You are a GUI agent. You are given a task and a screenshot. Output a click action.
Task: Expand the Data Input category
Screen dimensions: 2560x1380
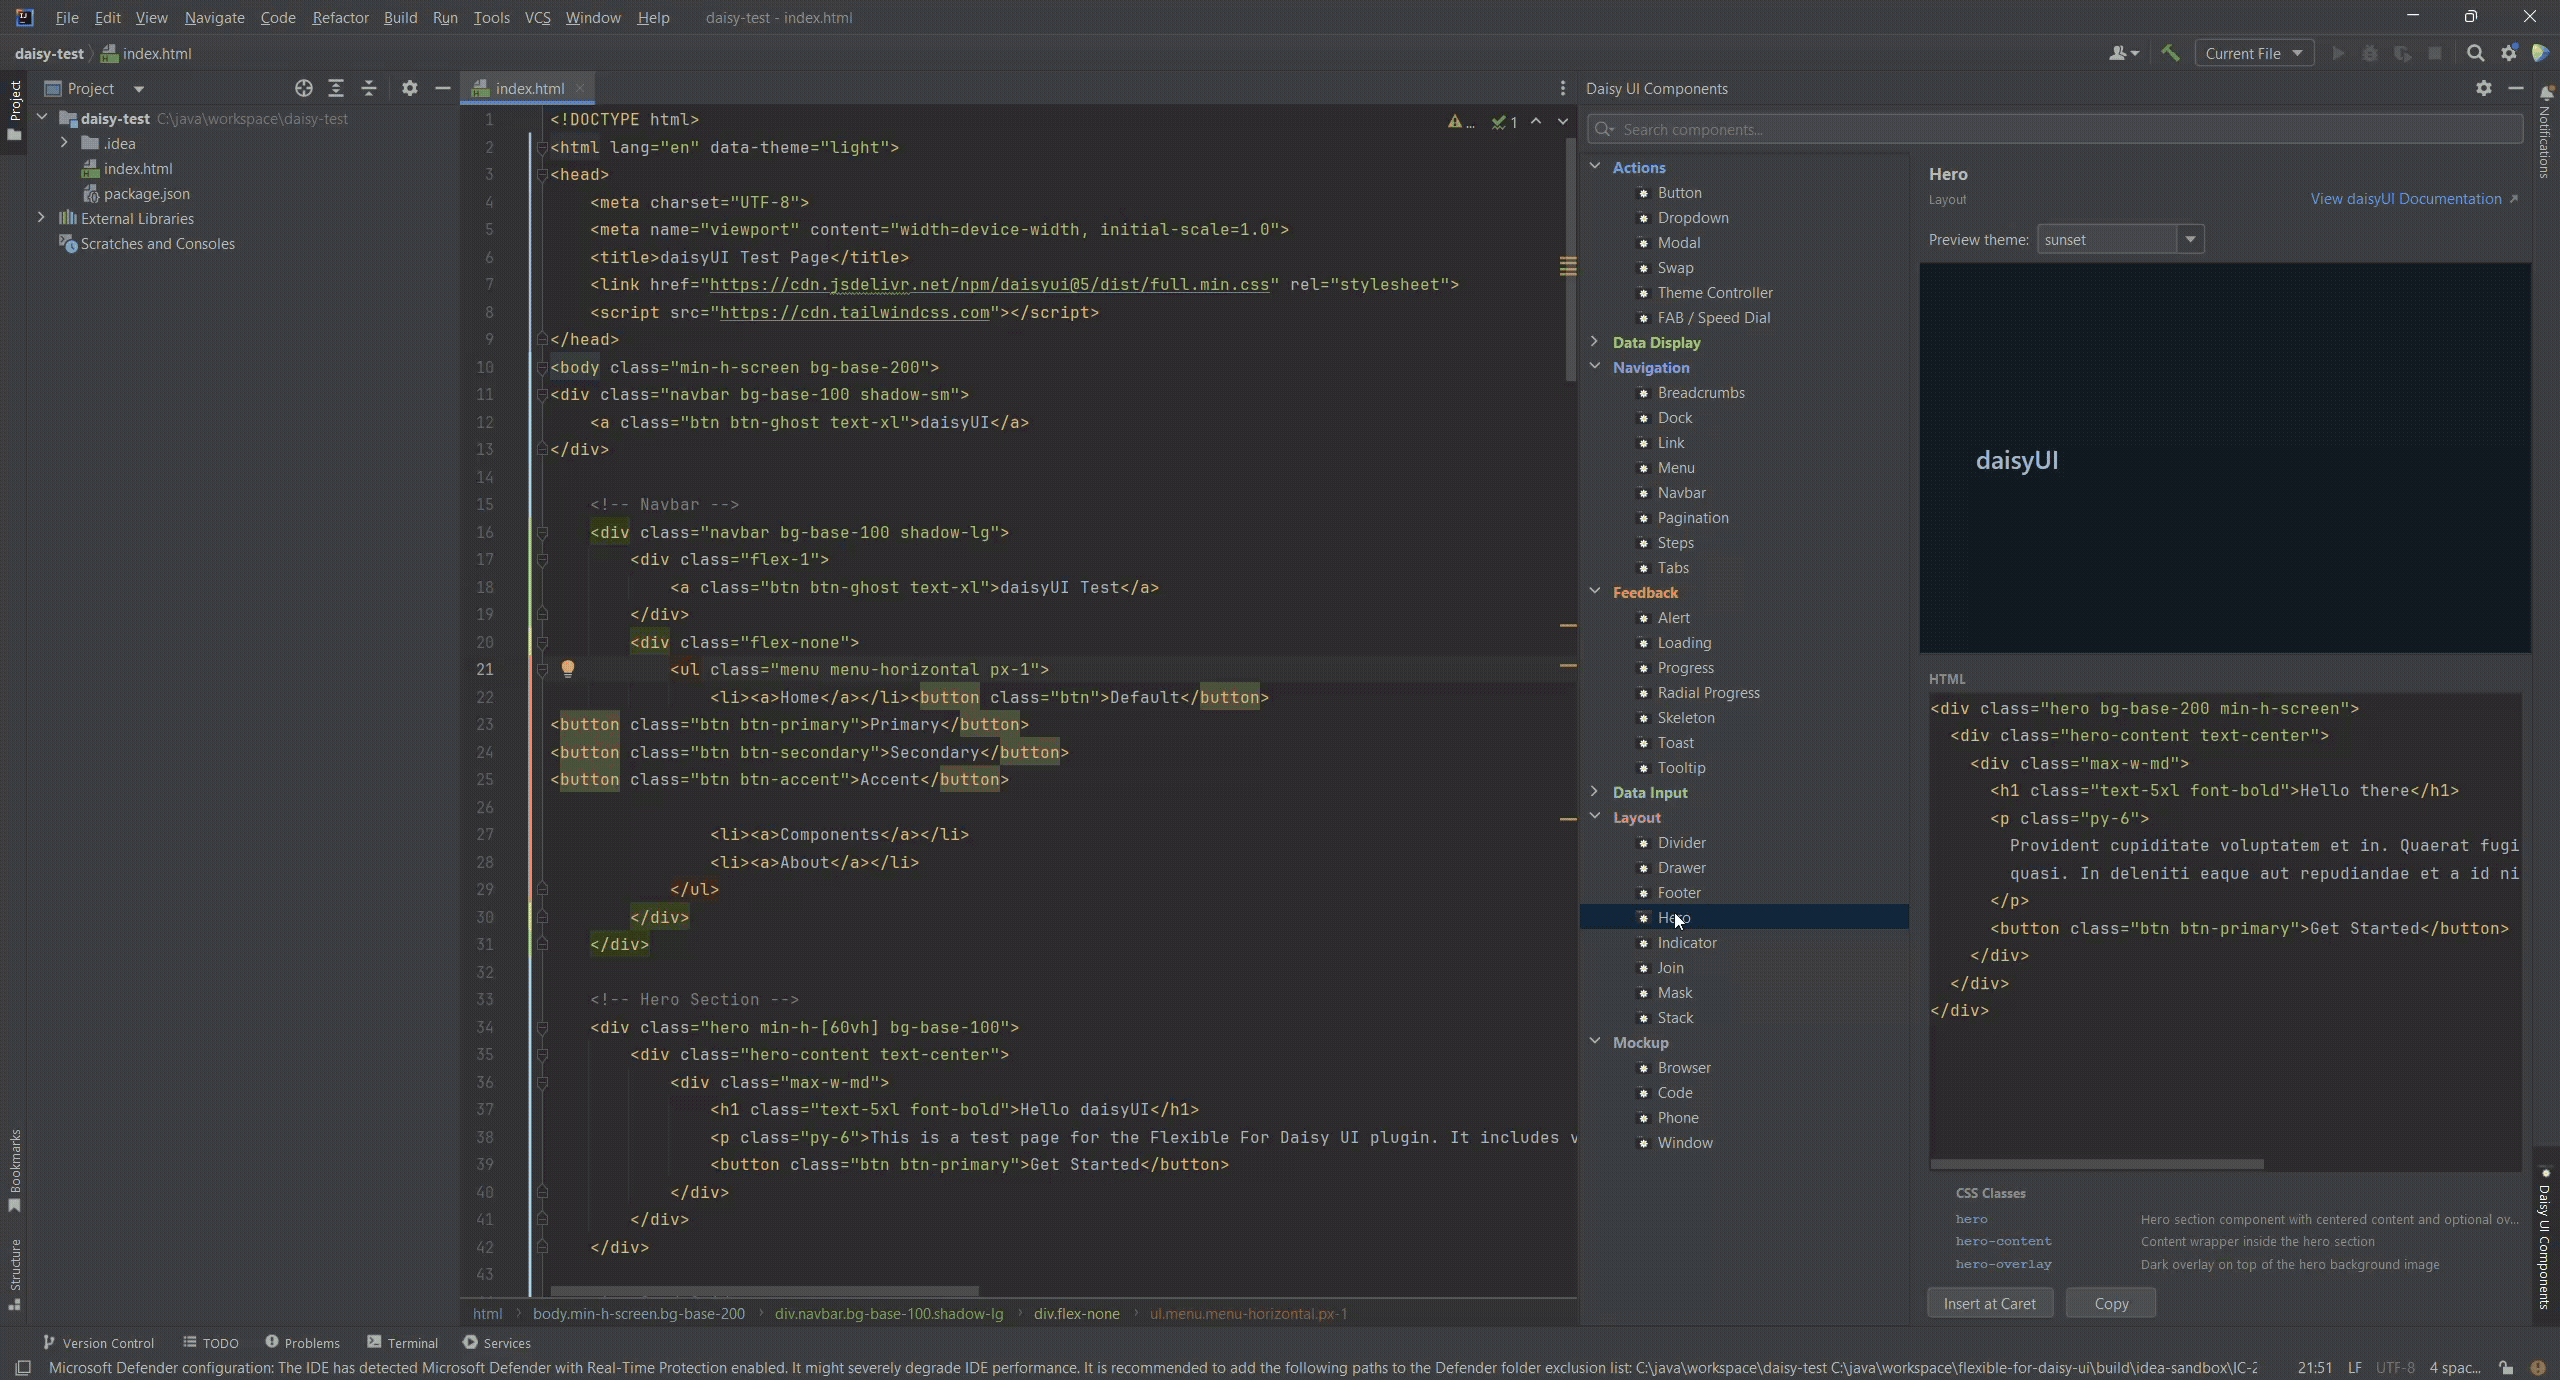1595,791
